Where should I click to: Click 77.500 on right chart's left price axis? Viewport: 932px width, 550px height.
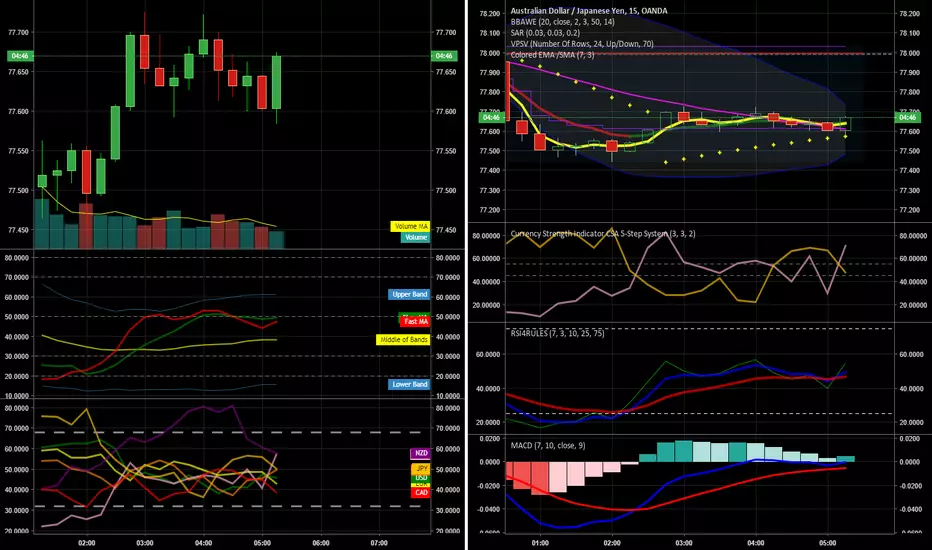tap(490, 151)
